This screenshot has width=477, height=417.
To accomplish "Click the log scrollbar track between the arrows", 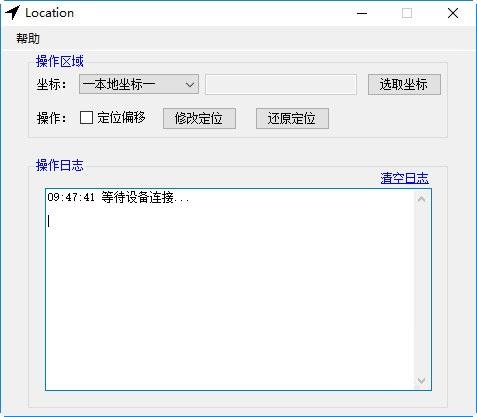I will (421, 289).
